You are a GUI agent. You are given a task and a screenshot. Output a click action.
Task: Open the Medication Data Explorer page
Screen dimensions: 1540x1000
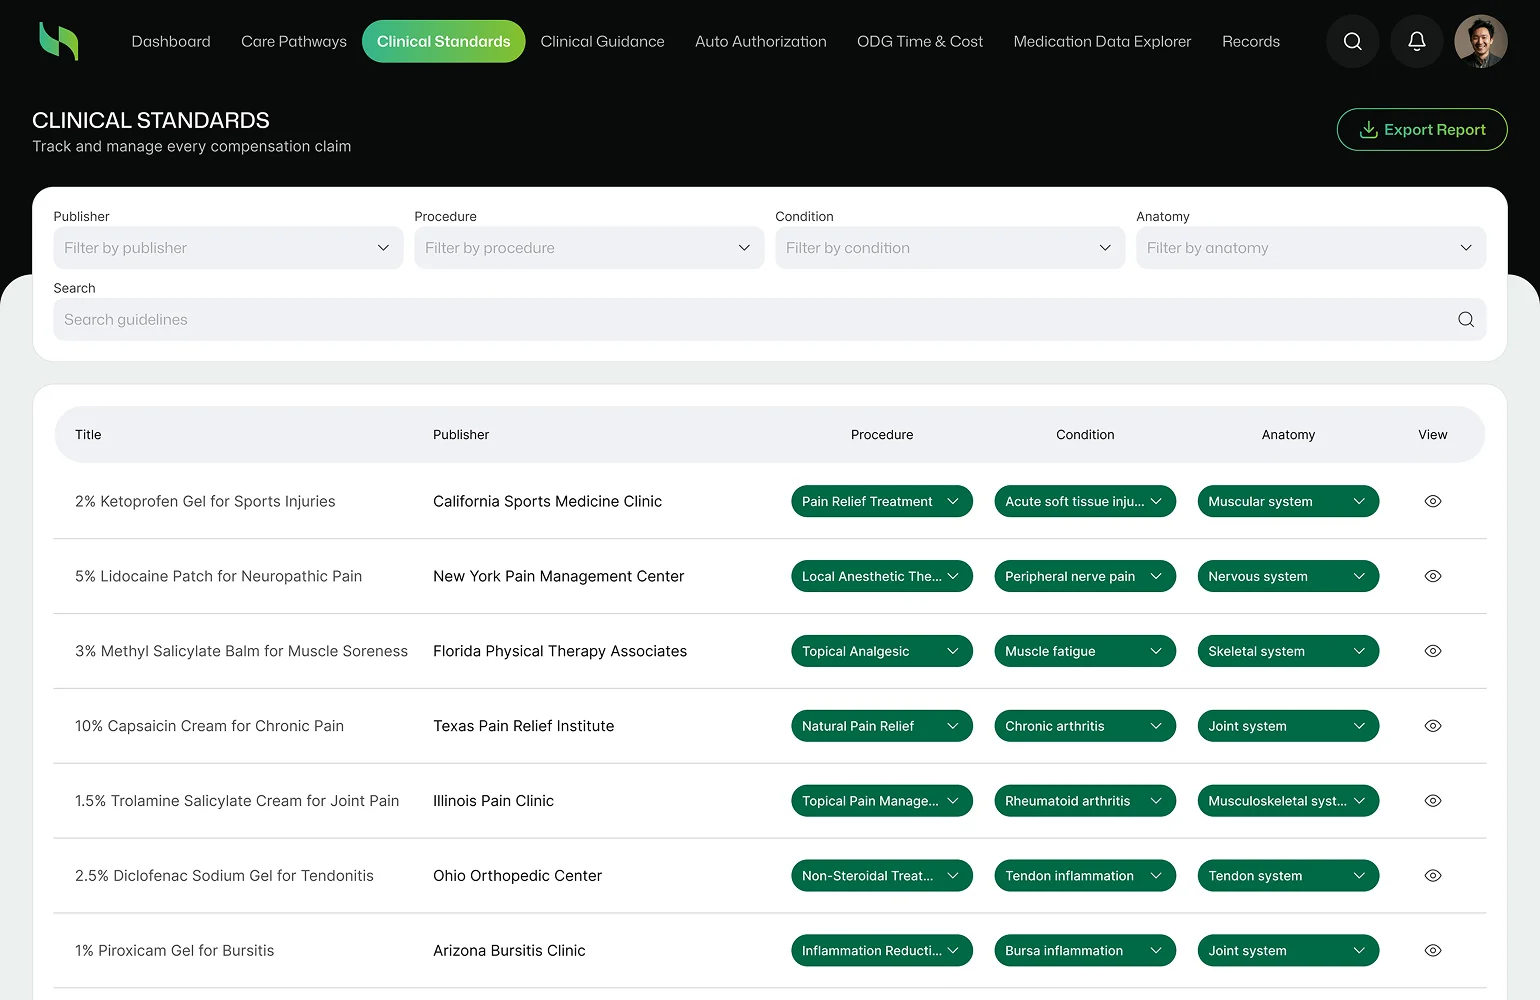tap(1101, 41)
